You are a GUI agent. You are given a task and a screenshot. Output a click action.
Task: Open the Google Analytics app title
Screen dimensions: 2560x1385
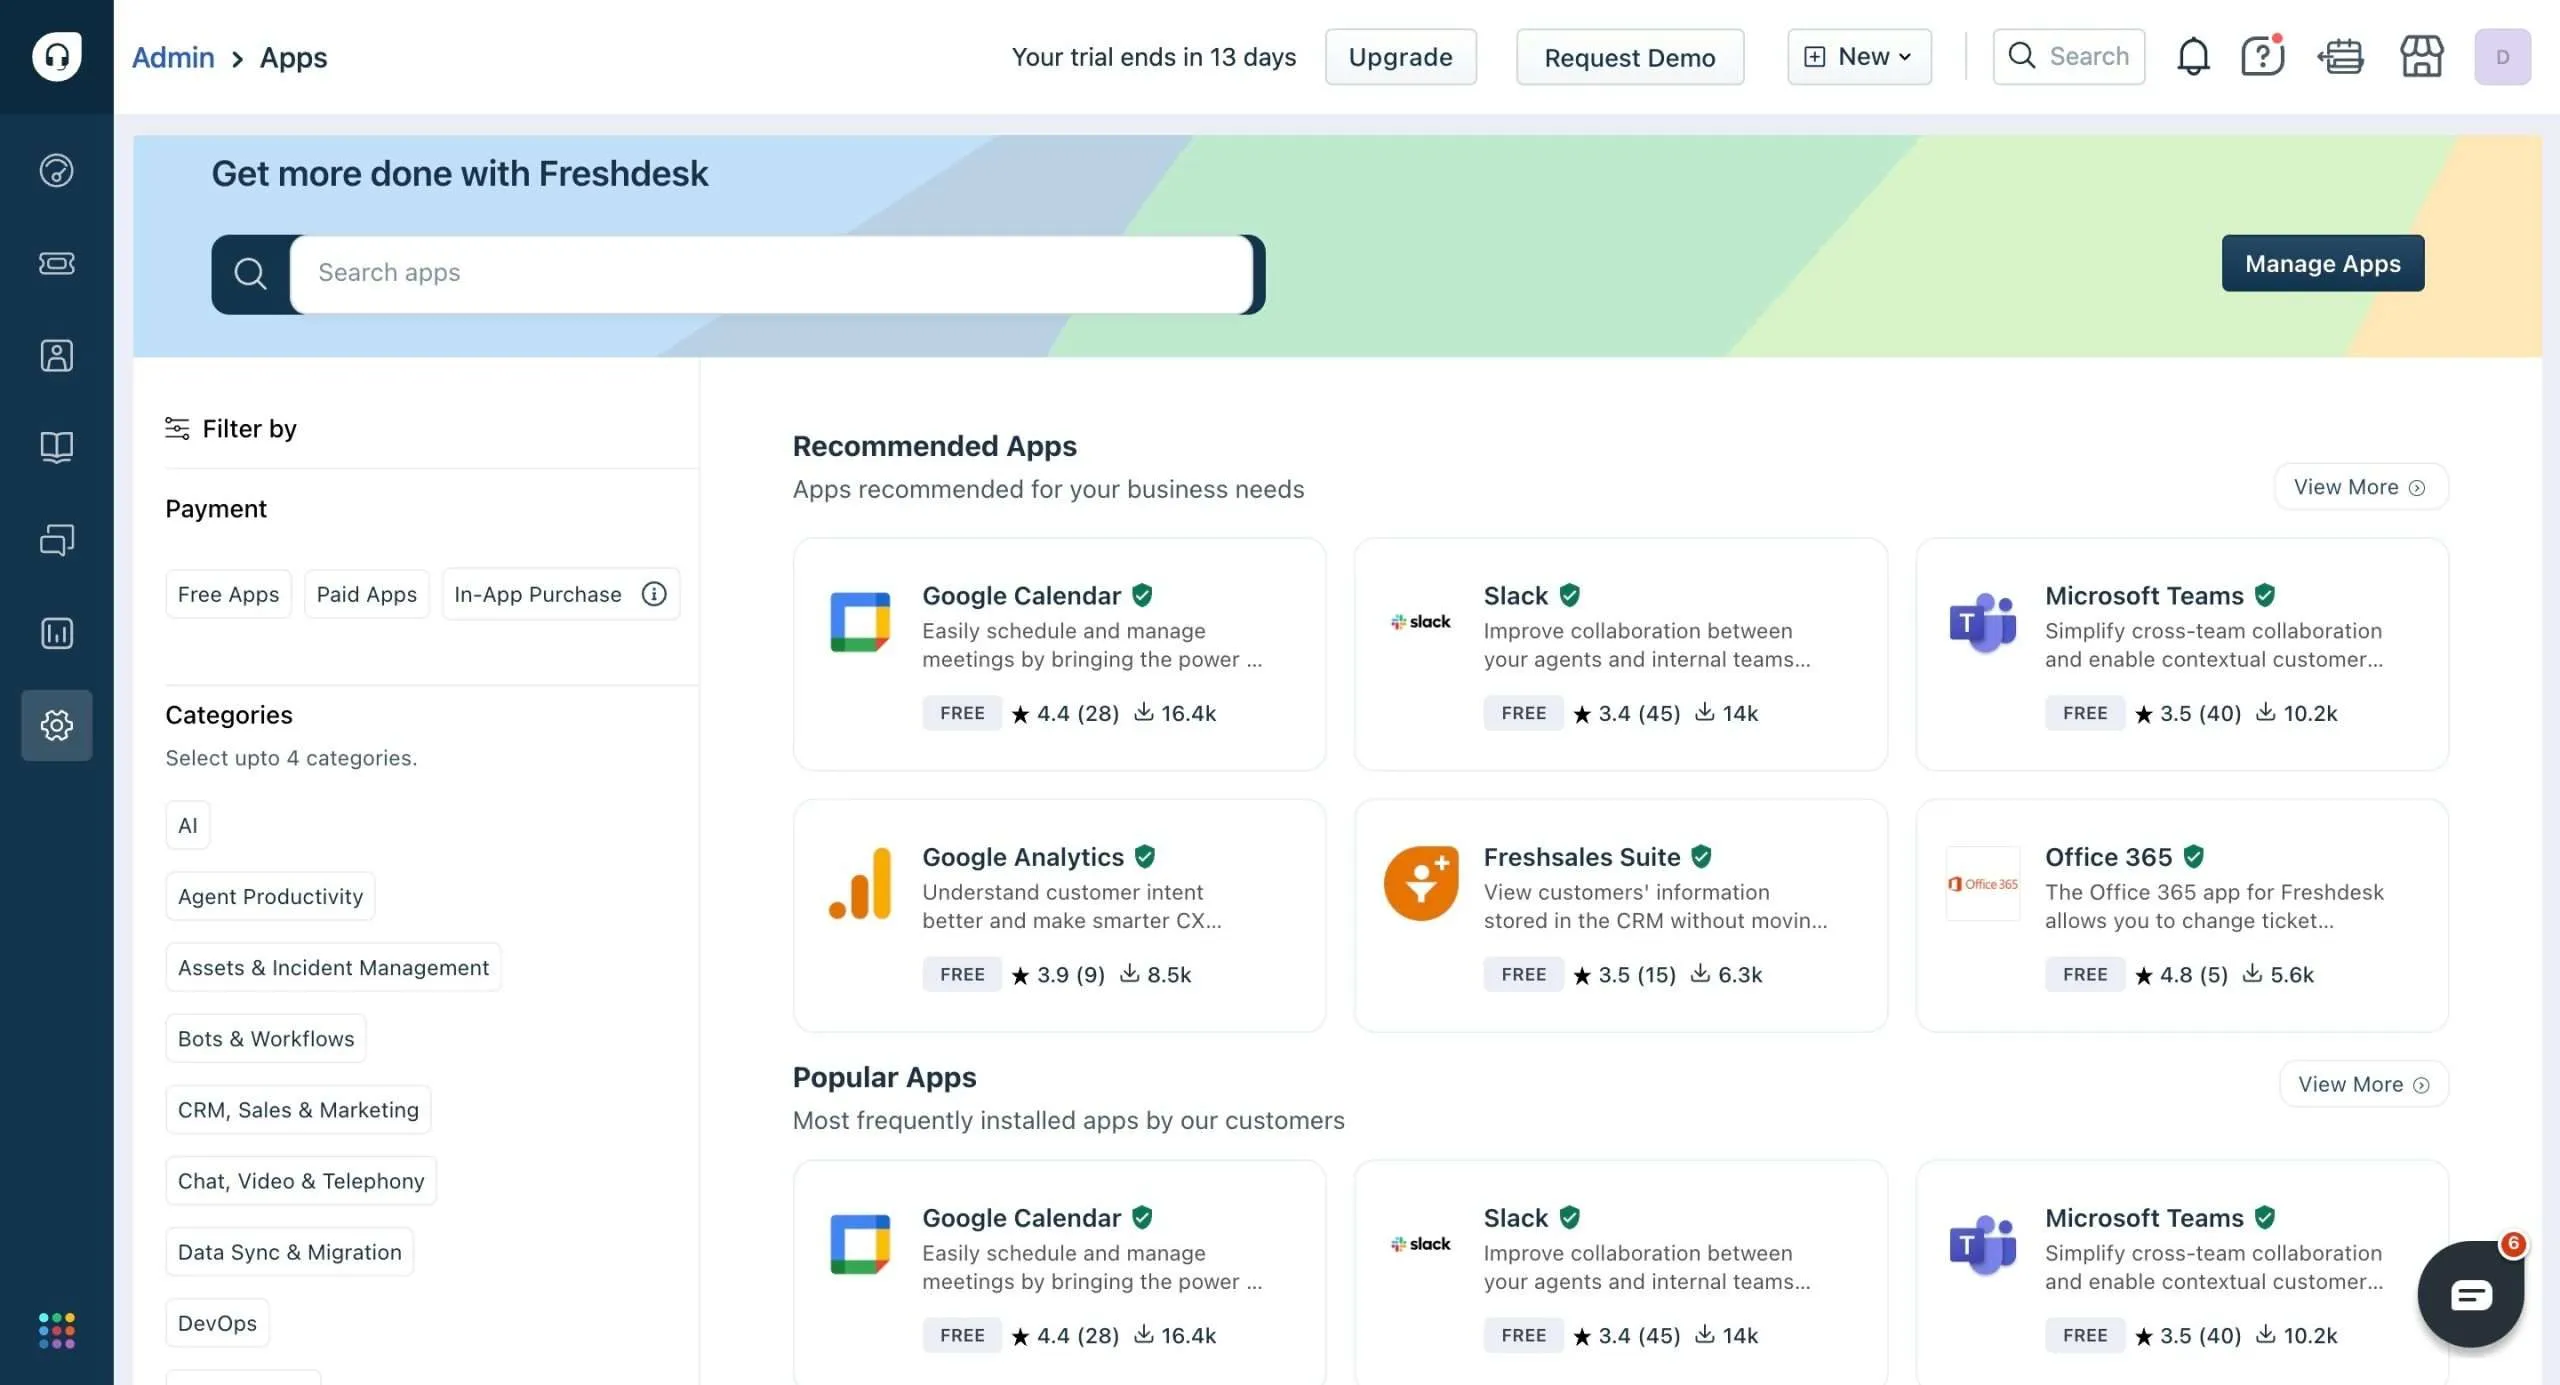pyautogui.click(x=1023, y=857)
